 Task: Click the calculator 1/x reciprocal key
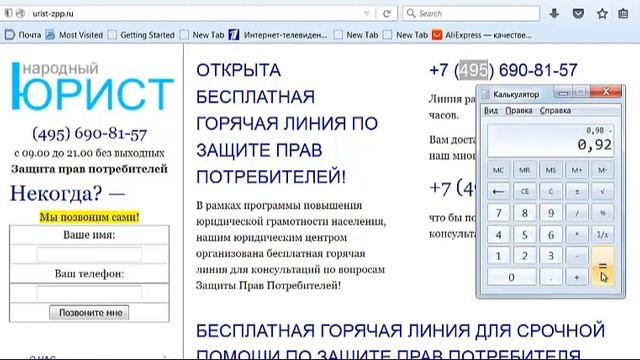pyautogui.click(x=602, y=235)
